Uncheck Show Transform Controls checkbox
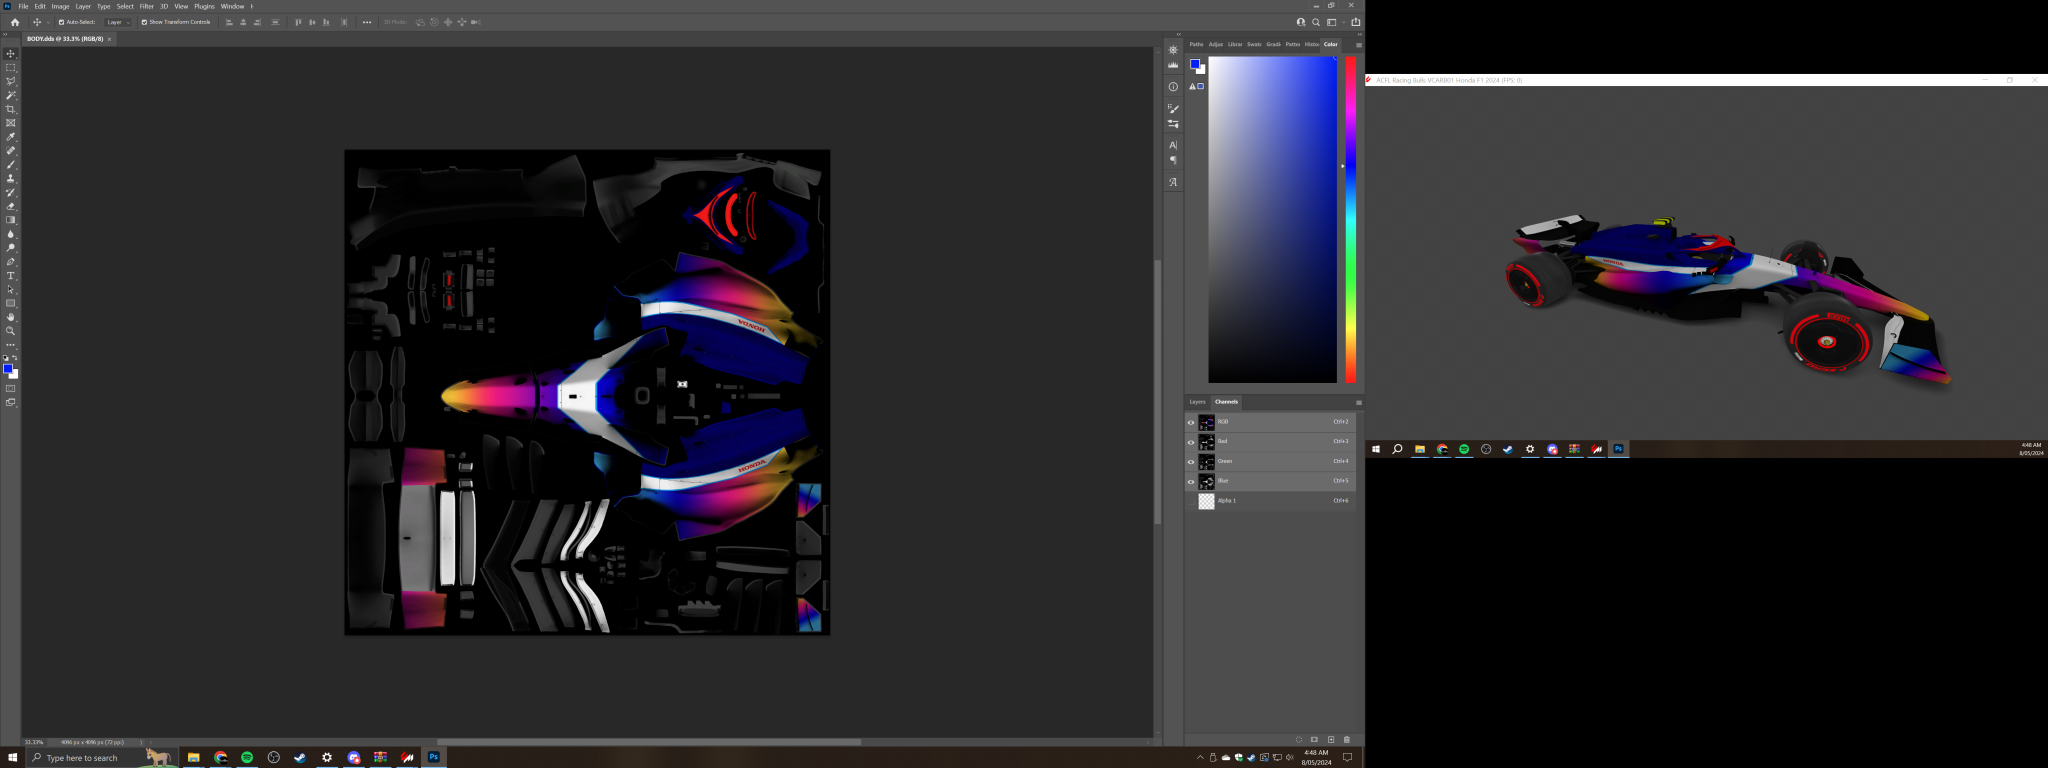This screenshot has height=768, width=2048. 144,22
